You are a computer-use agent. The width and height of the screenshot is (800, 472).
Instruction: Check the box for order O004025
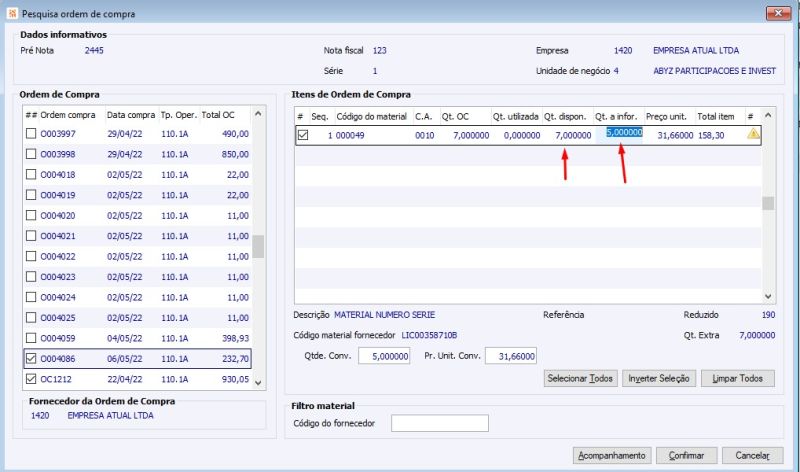click(31, 317)
